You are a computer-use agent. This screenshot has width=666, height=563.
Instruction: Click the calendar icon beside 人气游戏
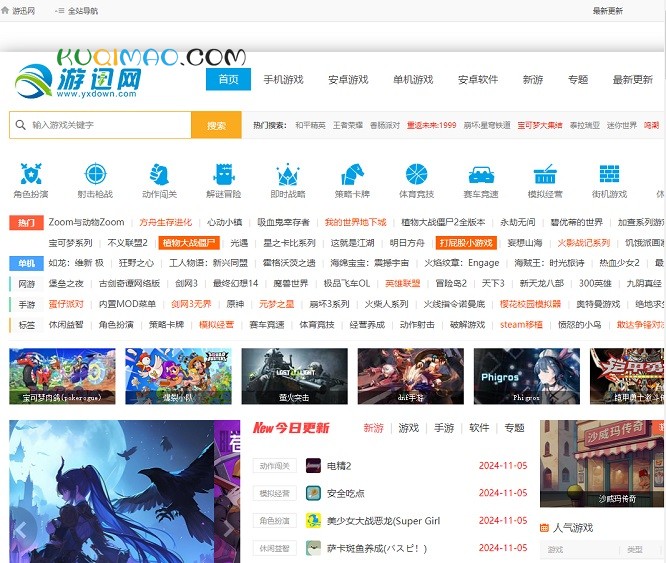coord(544,528)
